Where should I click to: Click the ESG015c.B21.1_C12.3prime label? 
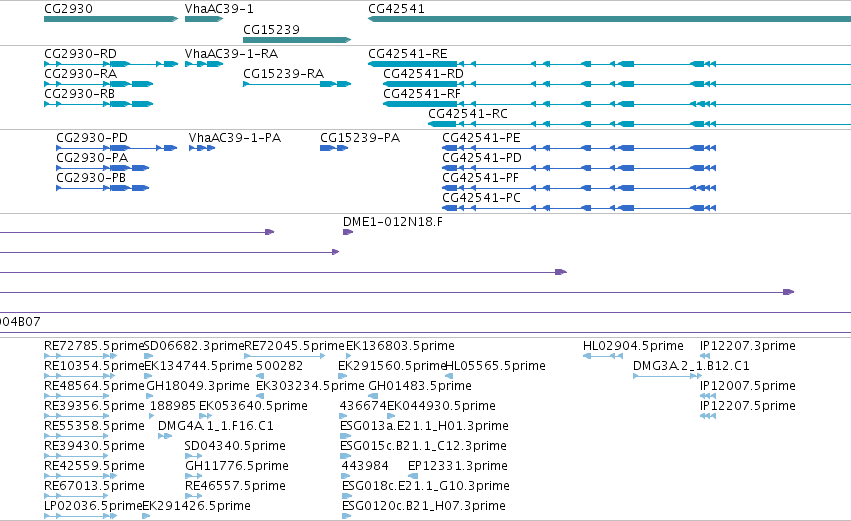tap(423, 447)
